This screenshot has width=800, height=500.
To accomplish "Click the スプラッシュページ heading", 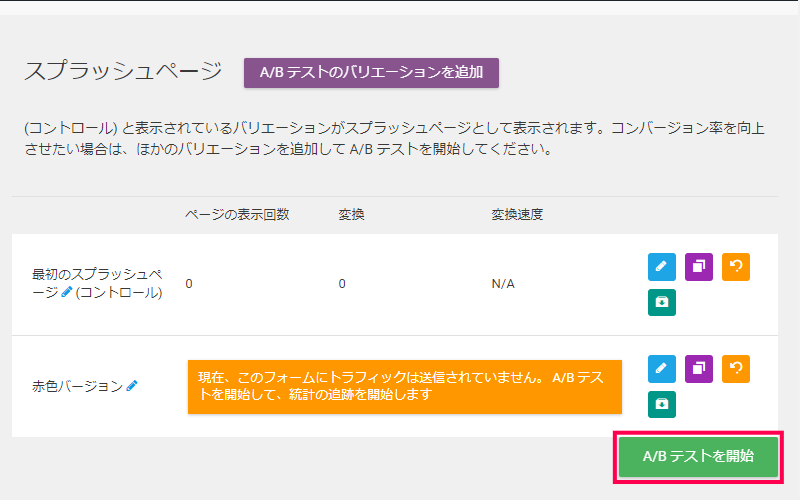I will (x=123, y=71).
